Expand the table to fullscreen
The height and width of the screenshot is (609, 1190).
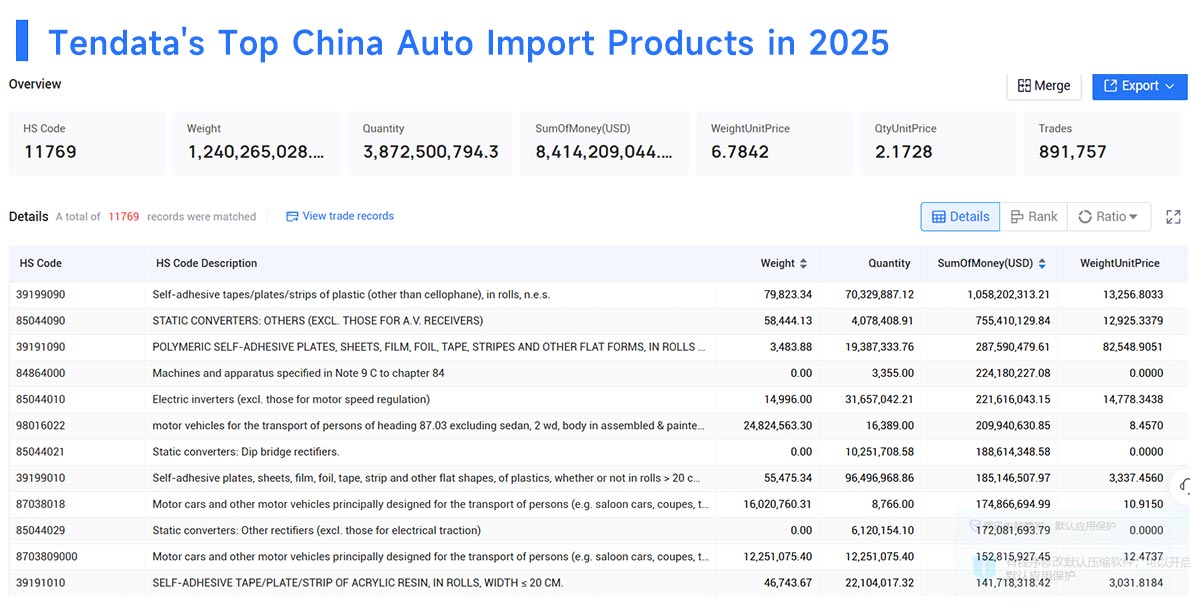[1173, 216]
